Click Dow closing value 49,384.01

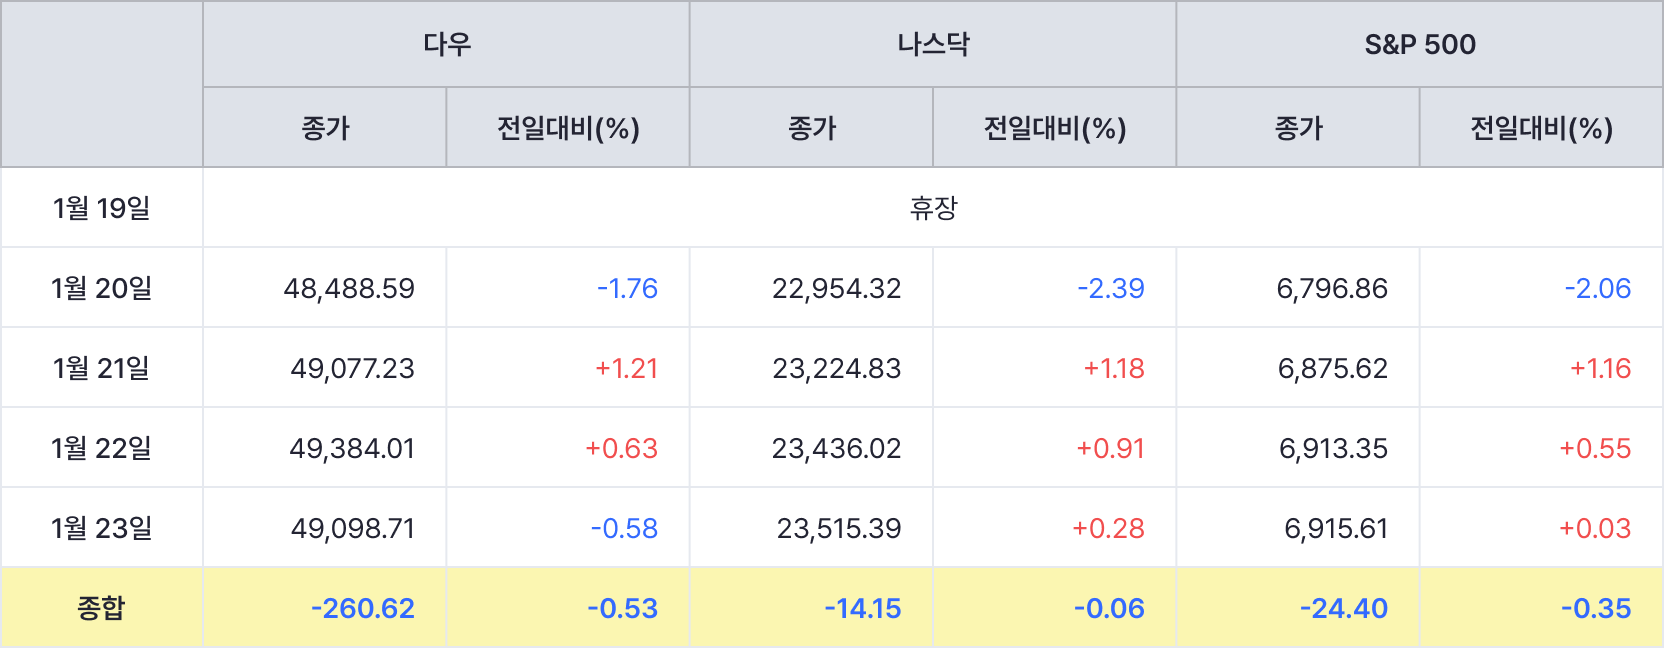[x=352, y=448]
